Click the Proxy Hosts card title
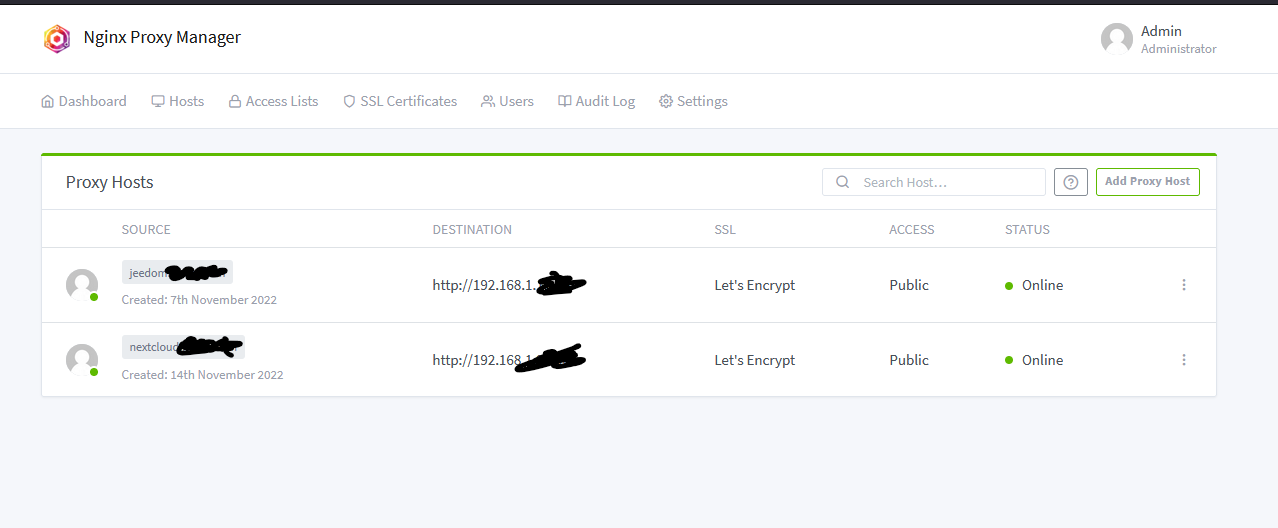This screenshot has height=528, width=1278. (x=110, y=182)
